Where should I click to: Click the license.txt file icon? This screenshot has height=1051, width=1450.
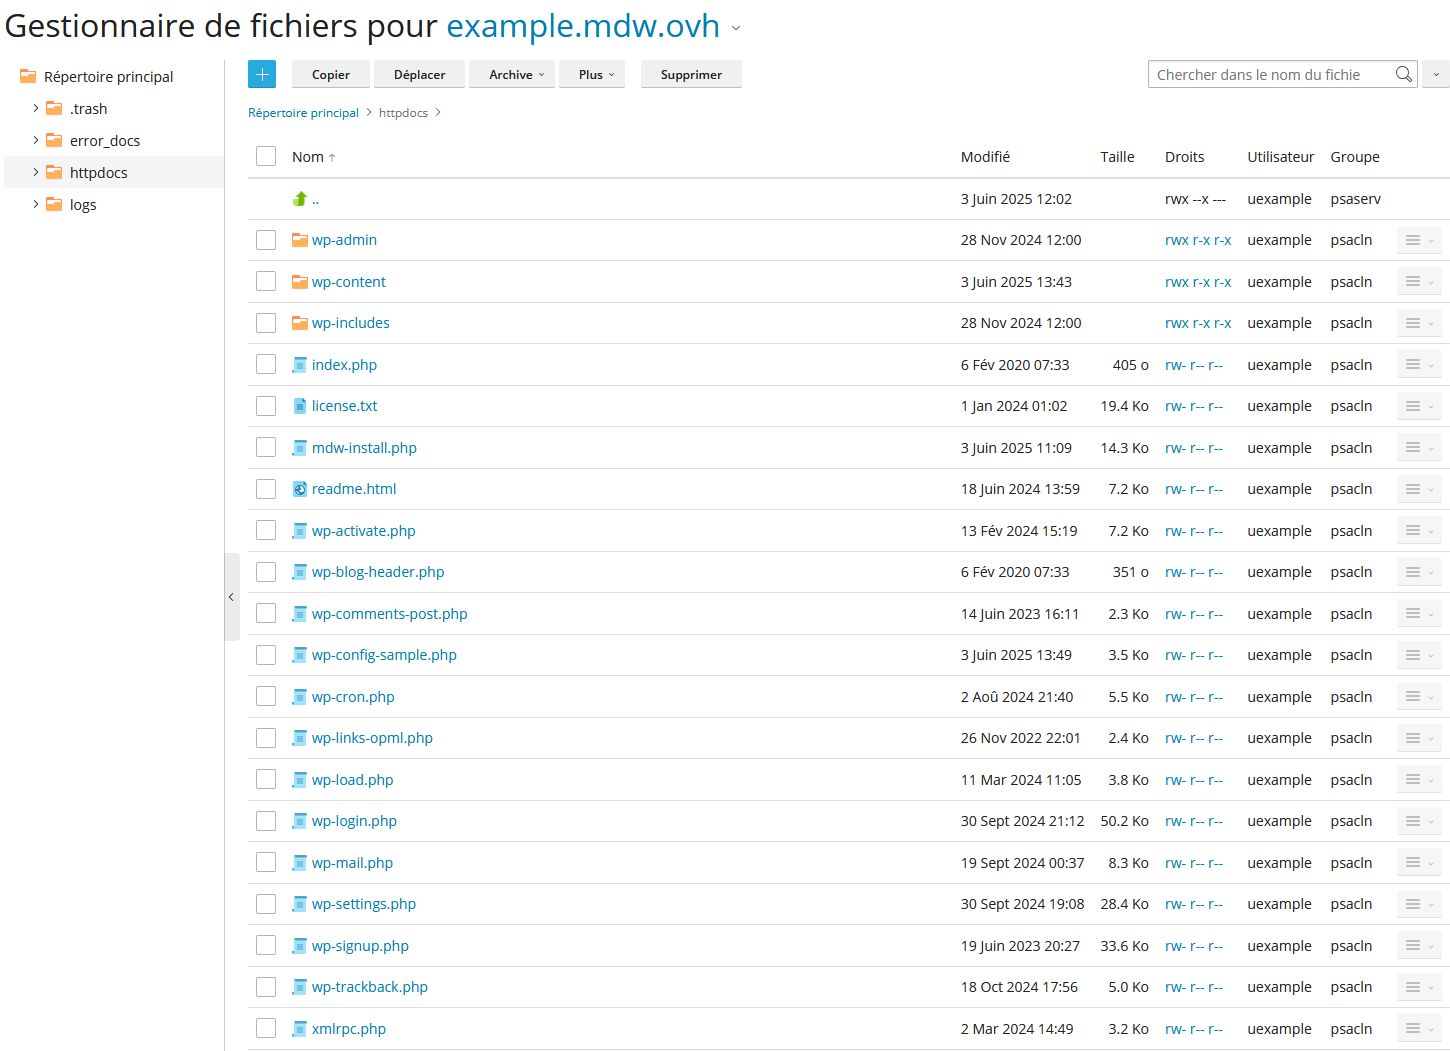[299, 406]
